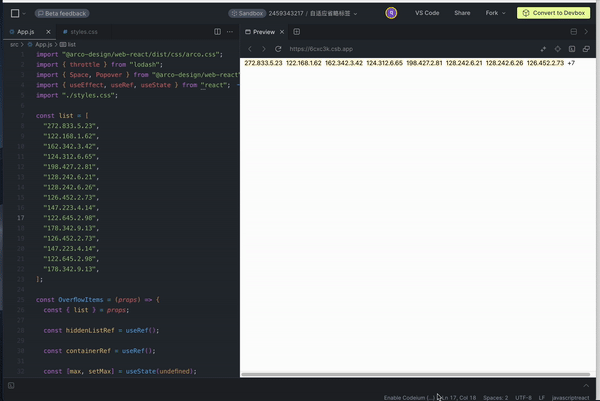Viewport: 600px width, 401px height.
Task: Expand the main menu dropdown arrow
Action: pyautogui.click(x=24, y=14)
